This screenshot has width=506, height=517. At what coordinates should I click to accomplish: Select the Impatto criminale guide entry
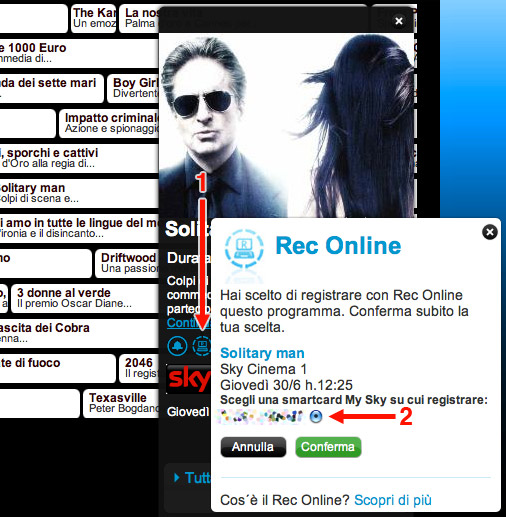109,123
